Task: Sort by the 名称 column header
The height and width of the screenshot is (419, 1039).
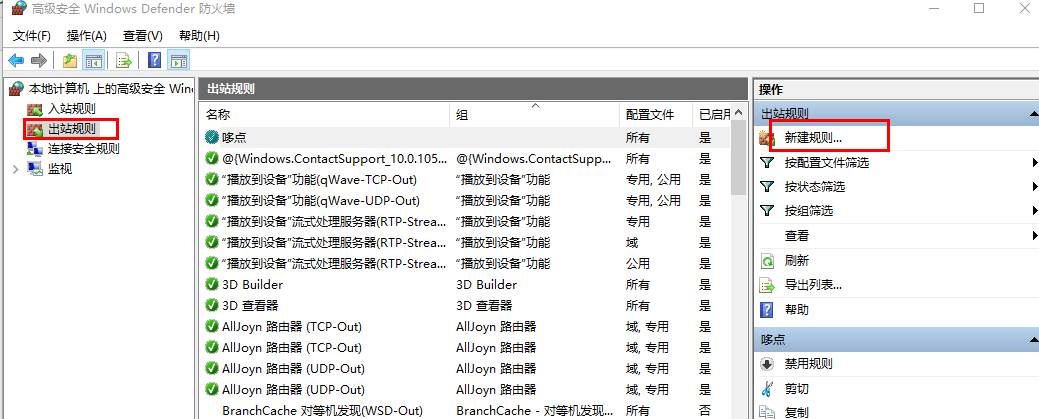Action: 324,115
